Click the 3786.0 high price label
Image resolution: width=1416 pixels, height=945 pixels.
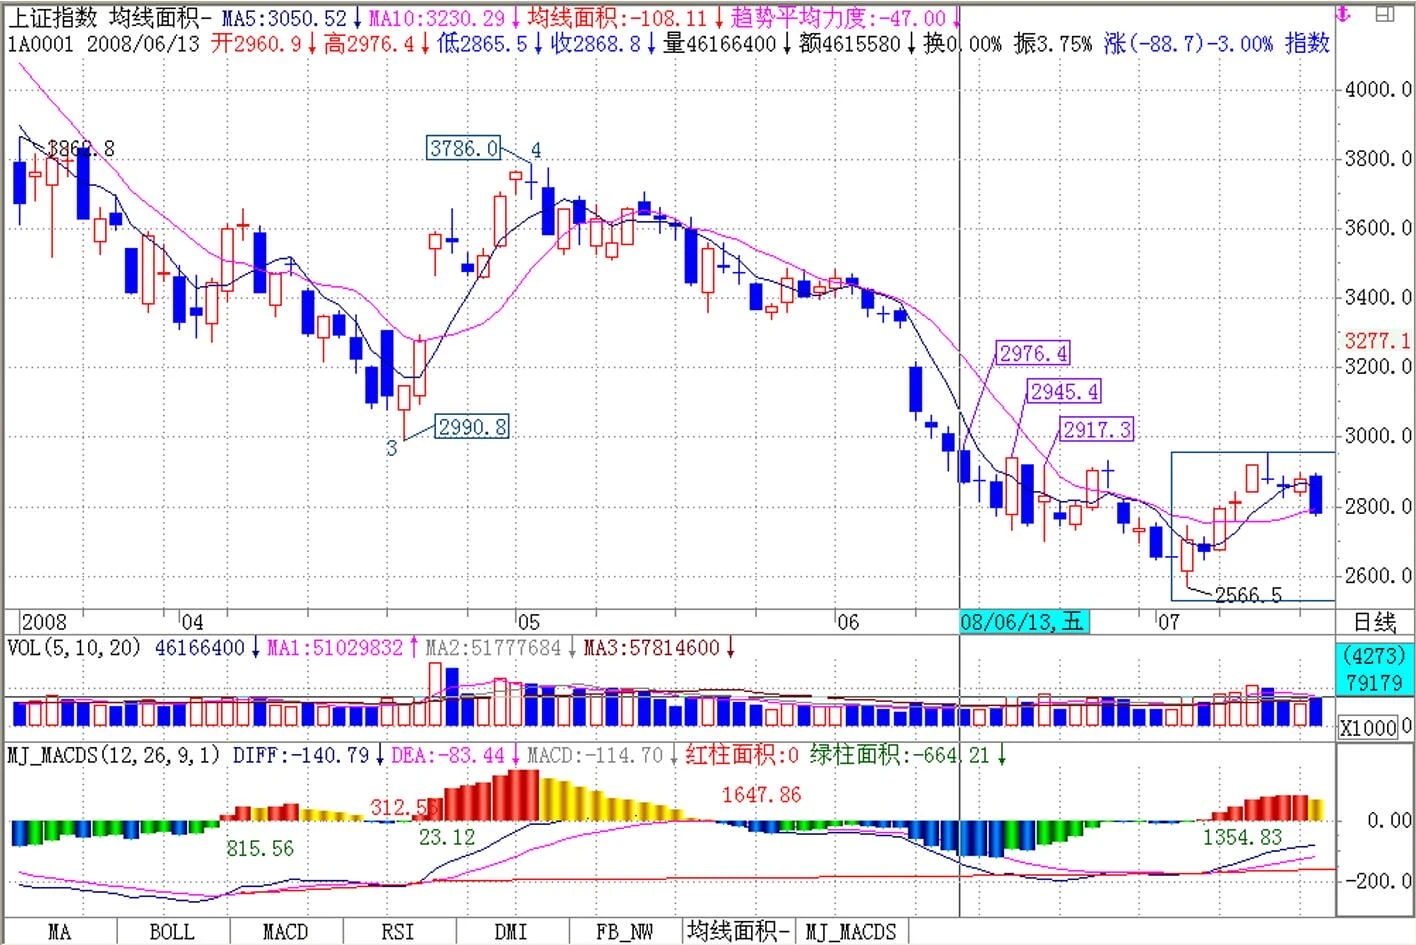click(463, 148)
